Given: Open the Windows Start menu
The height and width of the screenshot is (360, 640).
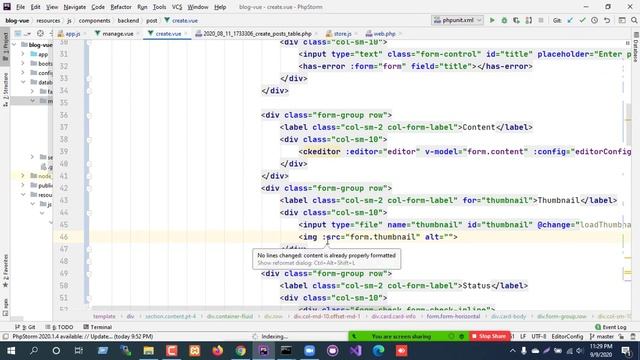Looking at the screenshot, I should [11, 351].
